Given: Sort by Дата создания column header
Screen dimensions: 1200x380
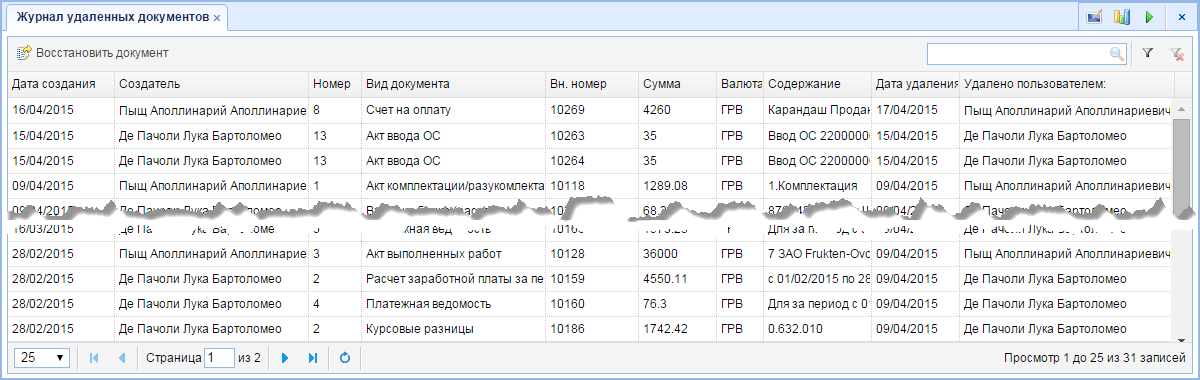Looking at the screenshot, I should coord(61,84).
